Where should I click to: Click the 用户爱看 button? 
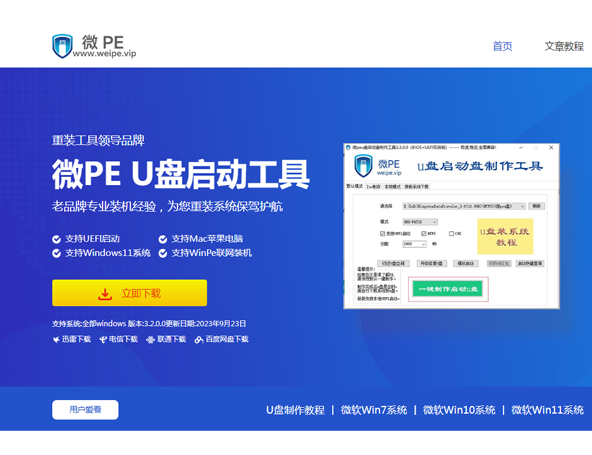(85, 410)
